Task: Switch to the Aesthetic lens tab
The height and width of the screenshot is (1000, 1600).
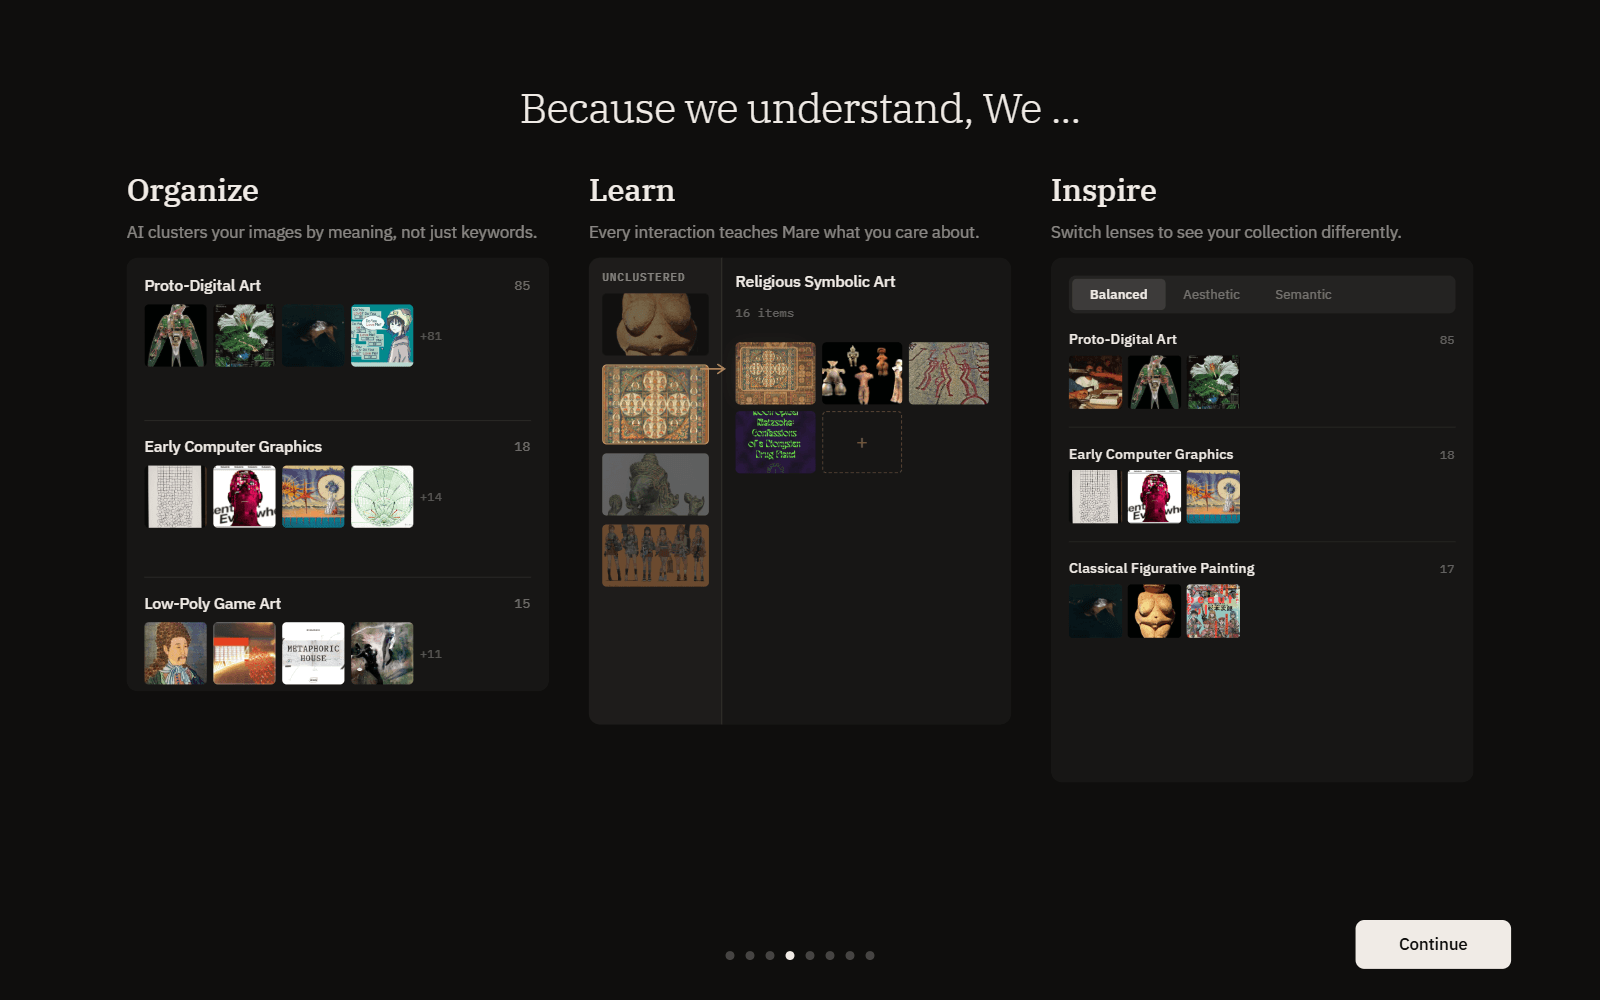Action: tap(1211, 294)
